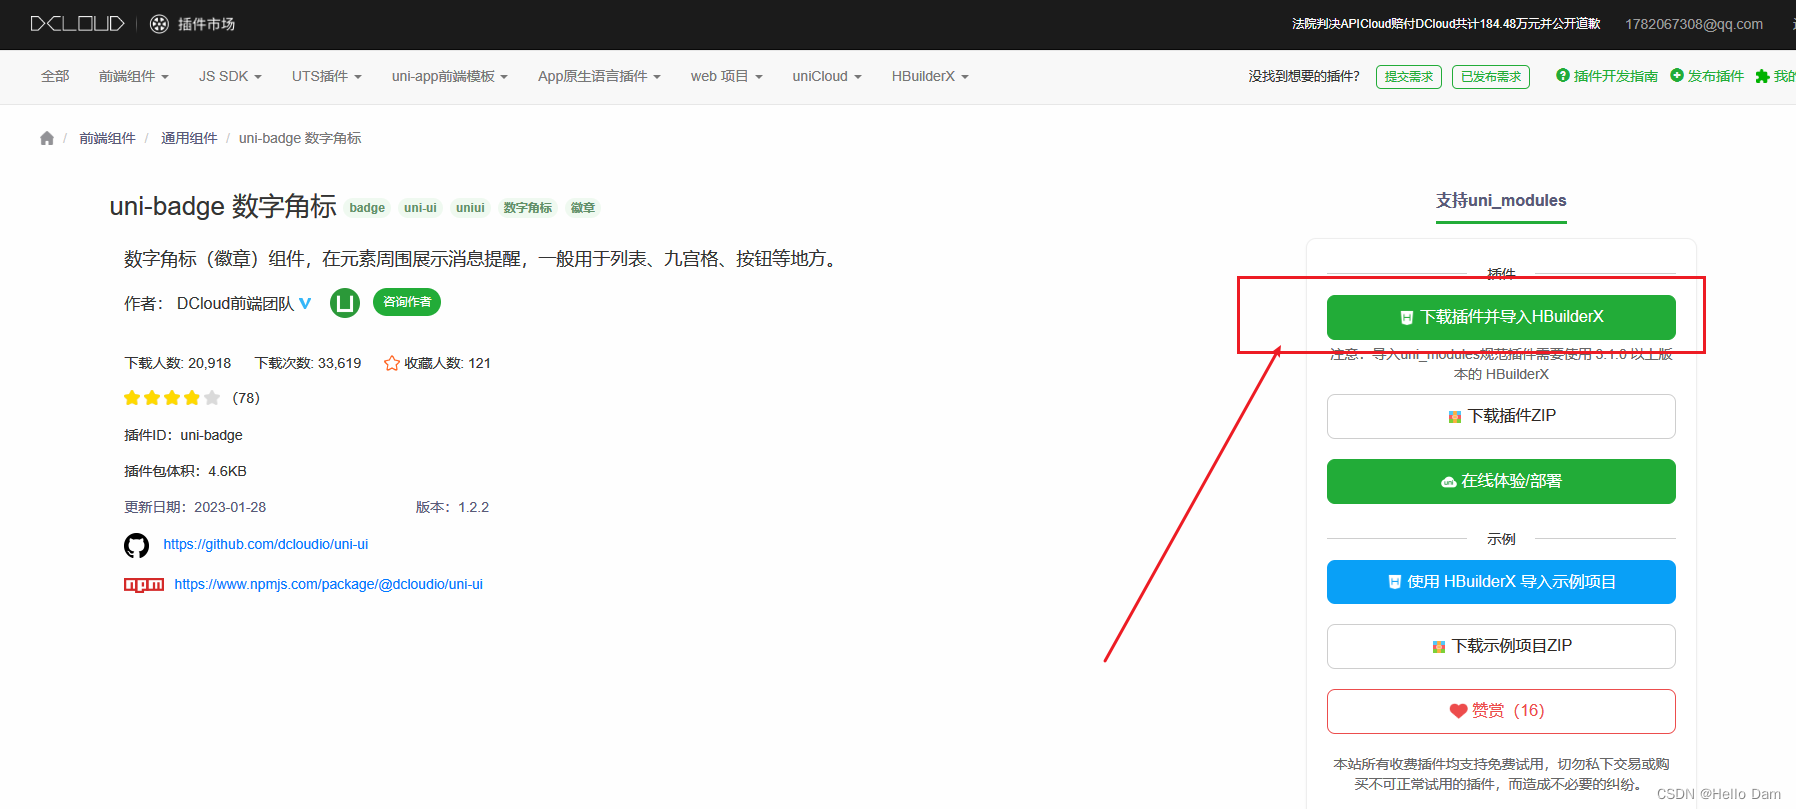Click 下载插件ZIP button

[1501, 416]
